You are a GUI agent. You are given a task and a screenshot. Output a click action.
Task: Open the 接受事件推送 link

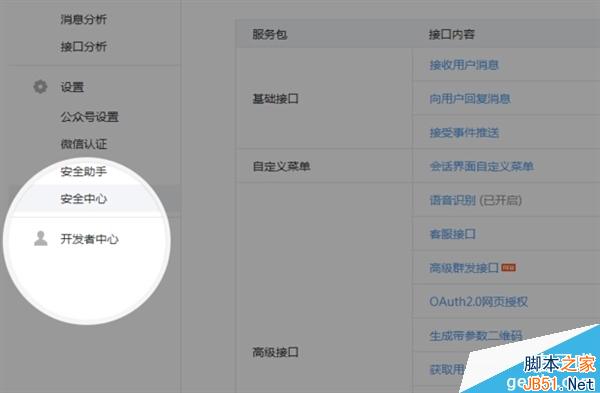(464, 133)
